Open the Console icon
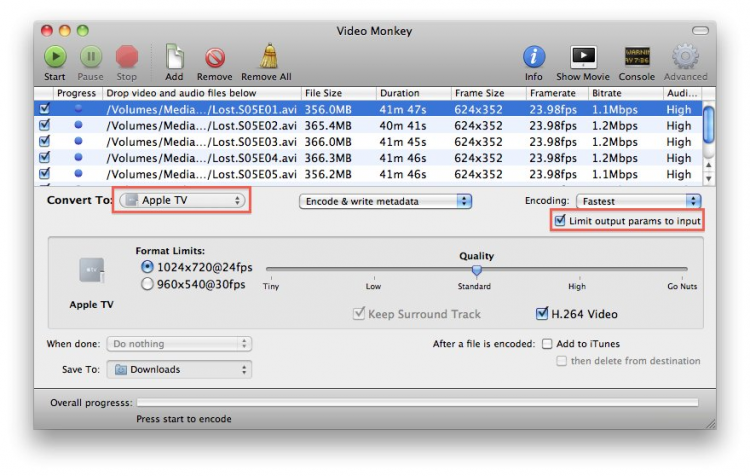The image size is (750, 476). pyautogui.click(x=637, y=56)
